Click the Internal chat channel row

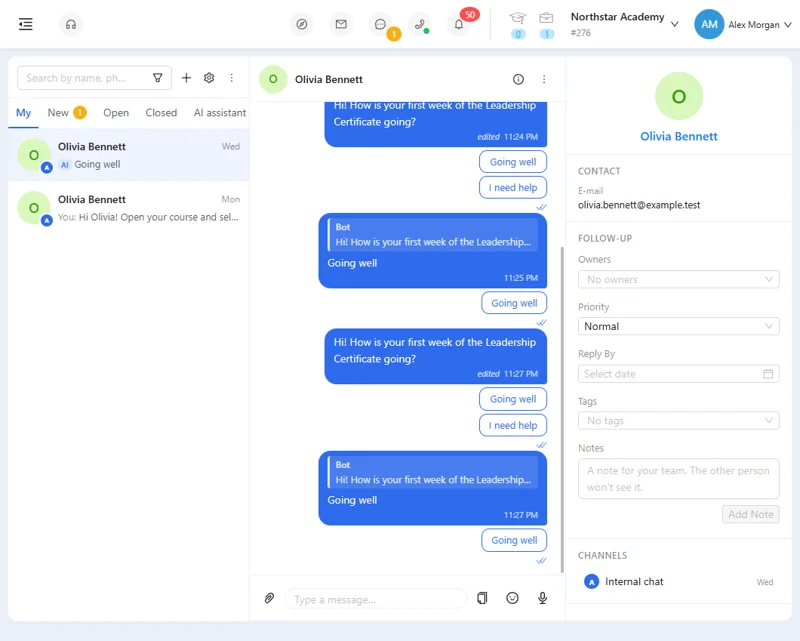[679, 581]
